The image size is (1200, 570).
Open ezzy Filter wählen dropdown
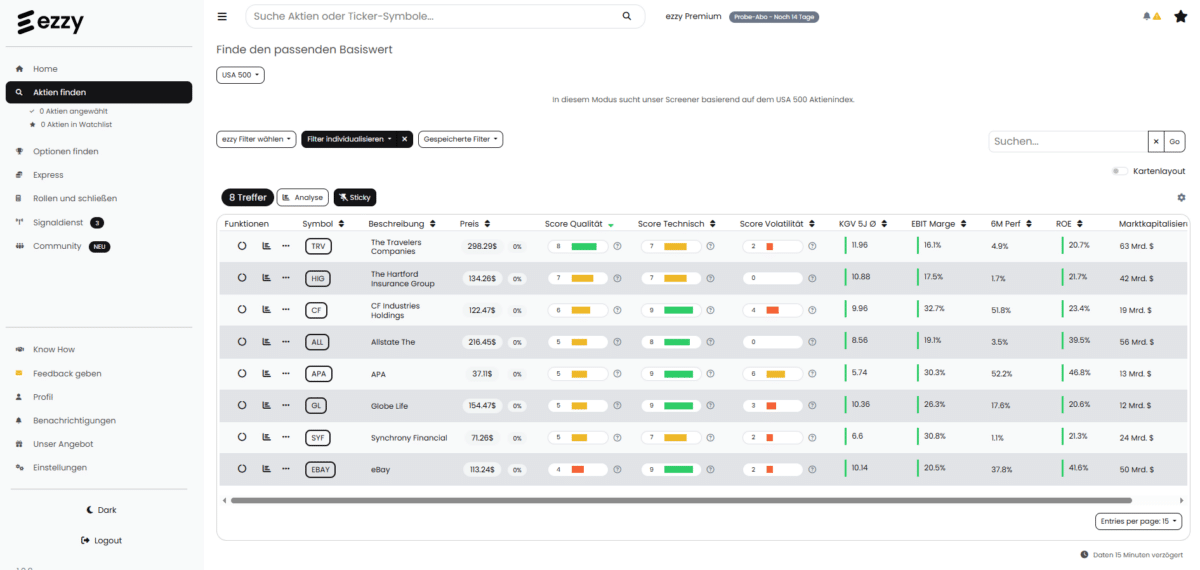coord(256,139)
